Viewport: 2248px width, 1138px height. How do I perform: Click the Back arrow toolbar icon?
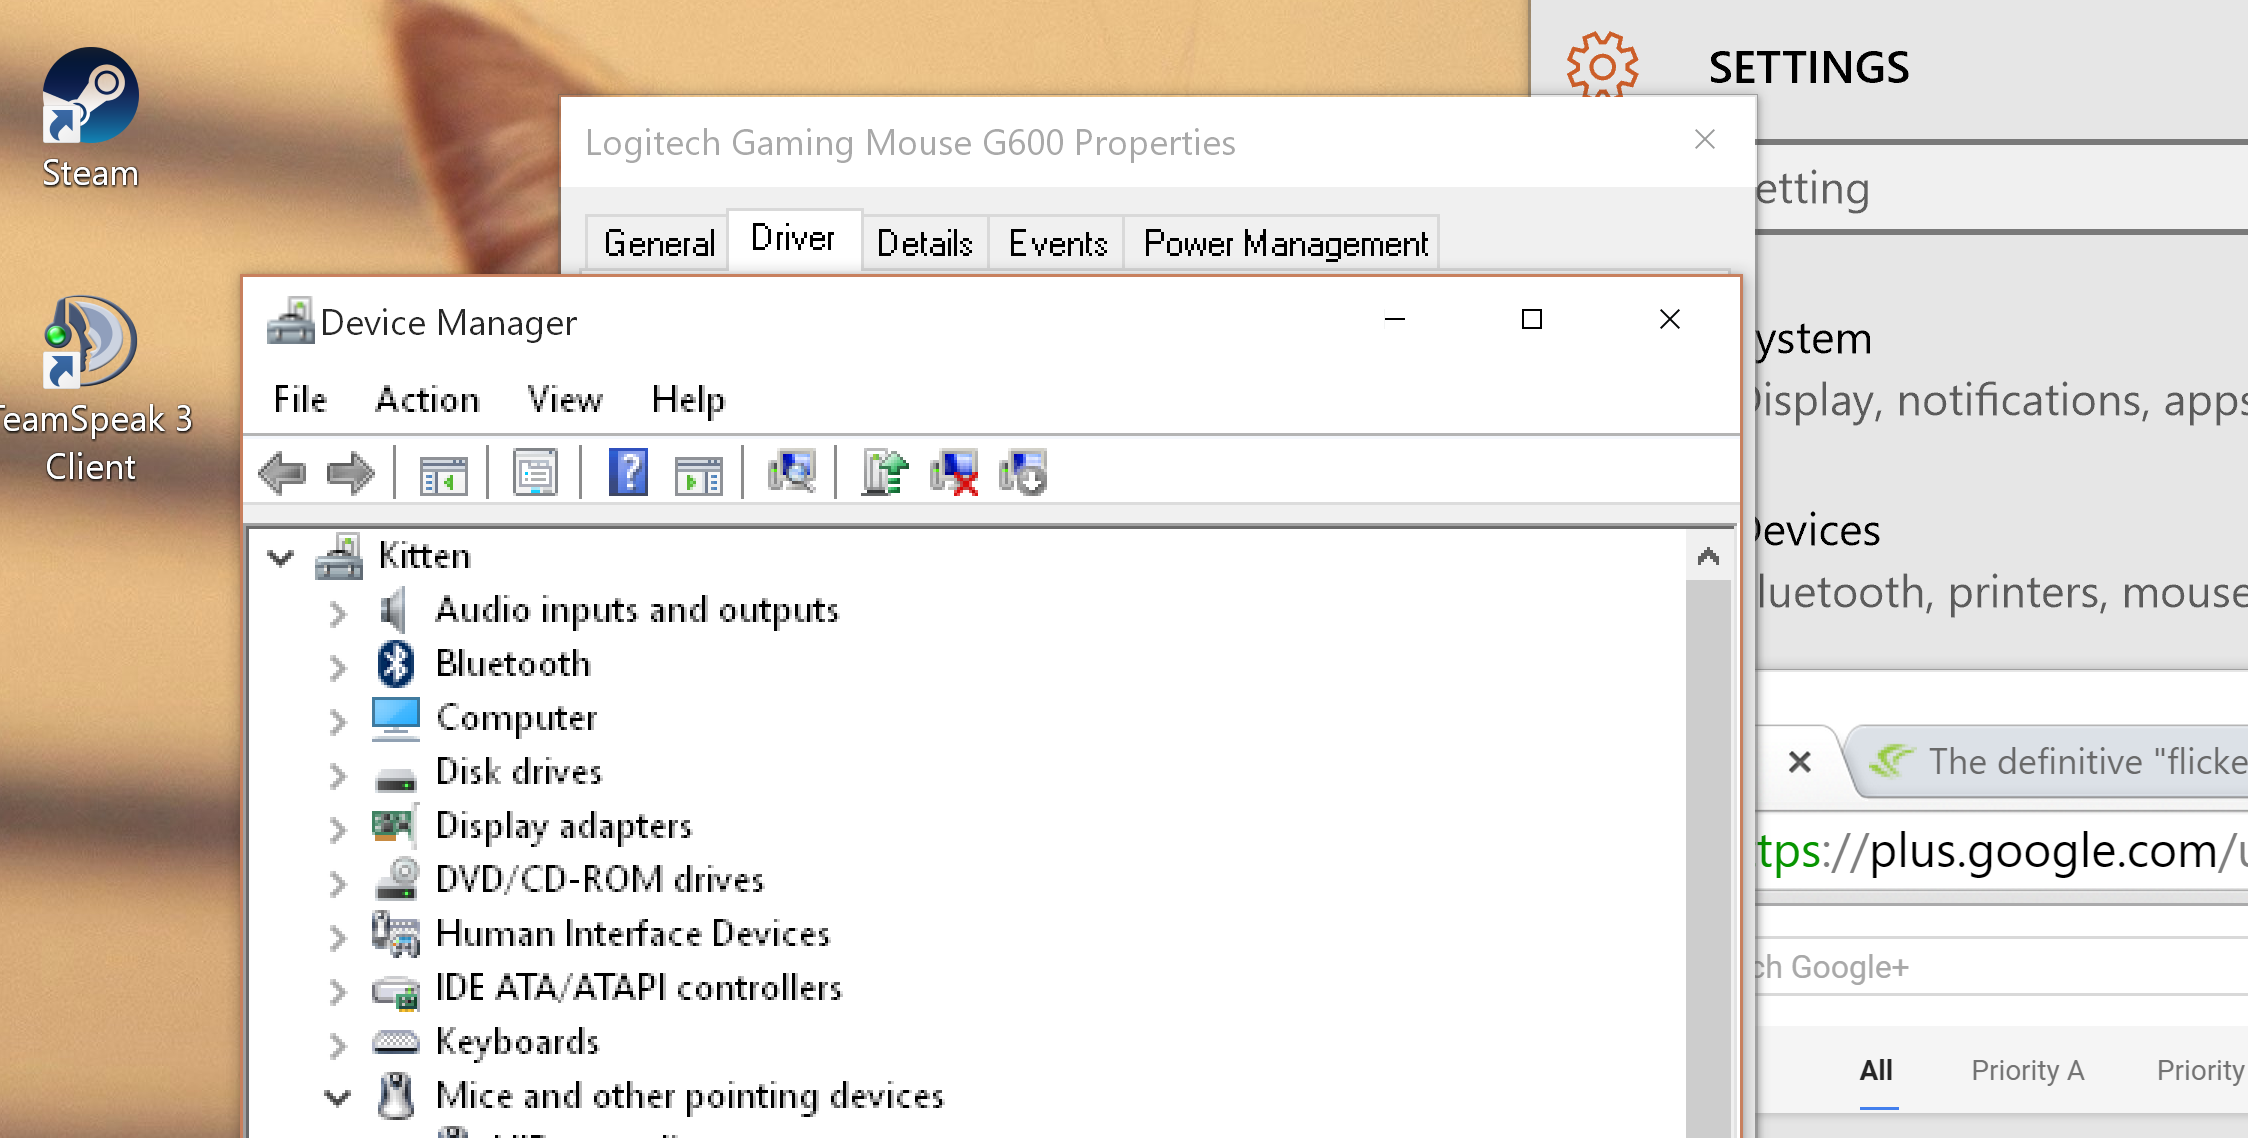[282, 472]
